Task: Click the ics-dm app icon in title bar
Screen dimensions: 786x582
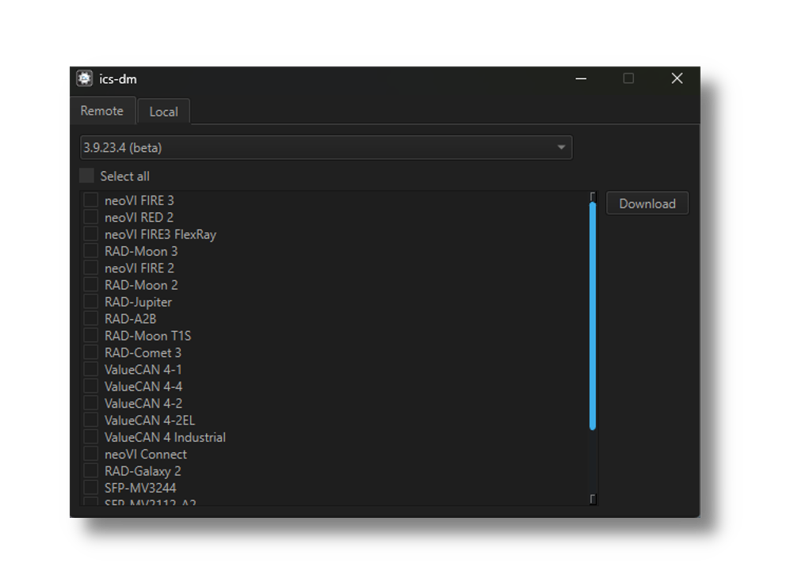Action: 84,79
